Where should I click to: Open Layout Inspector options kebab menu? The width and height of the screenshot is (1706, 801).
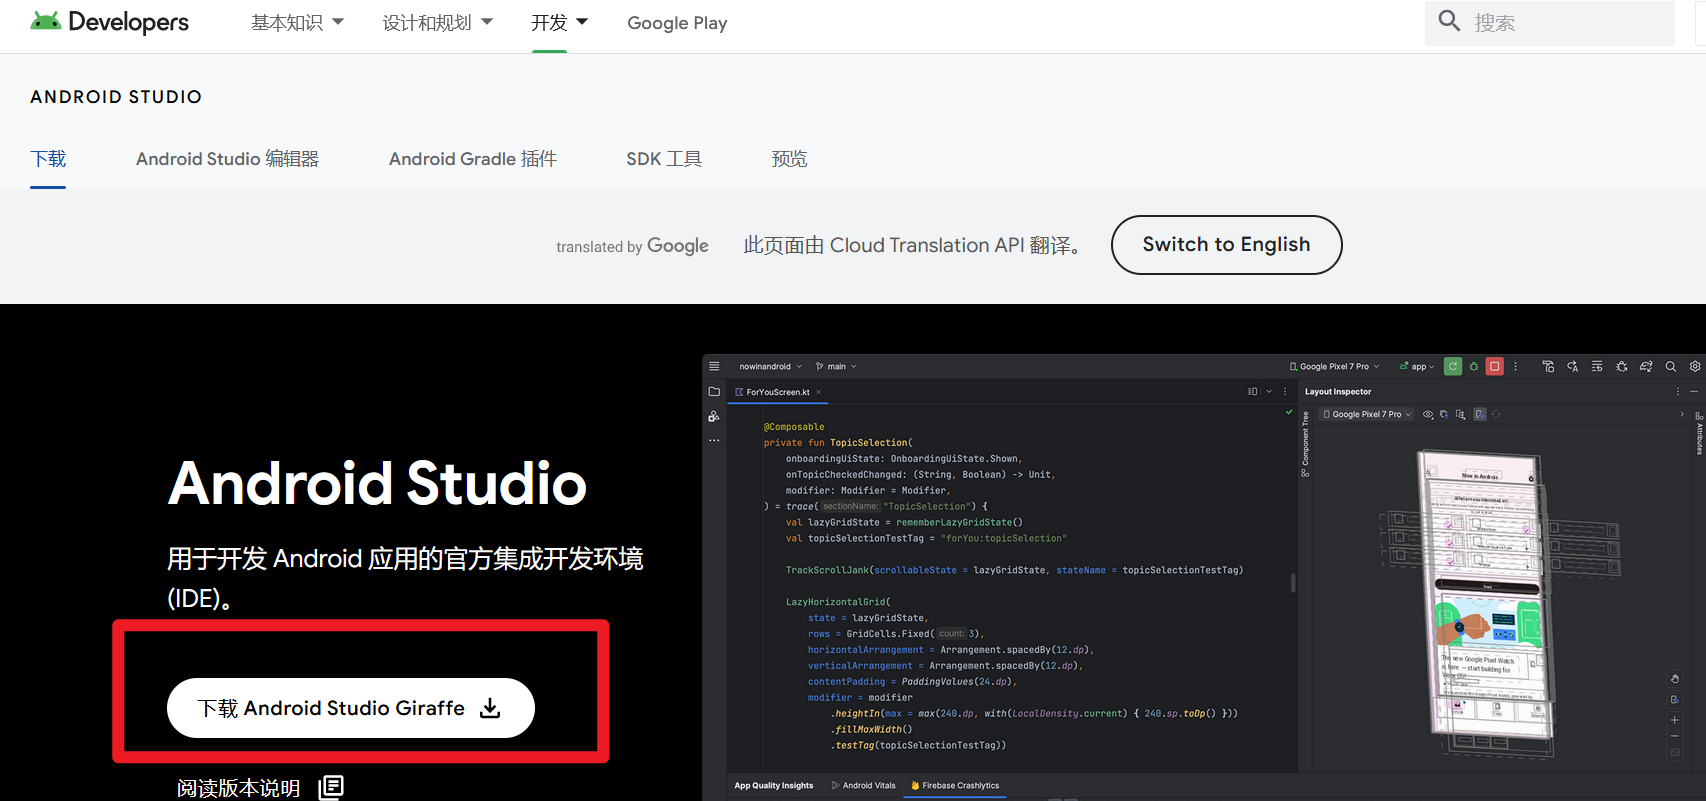pyautogui.click(x=1678, y=391)
